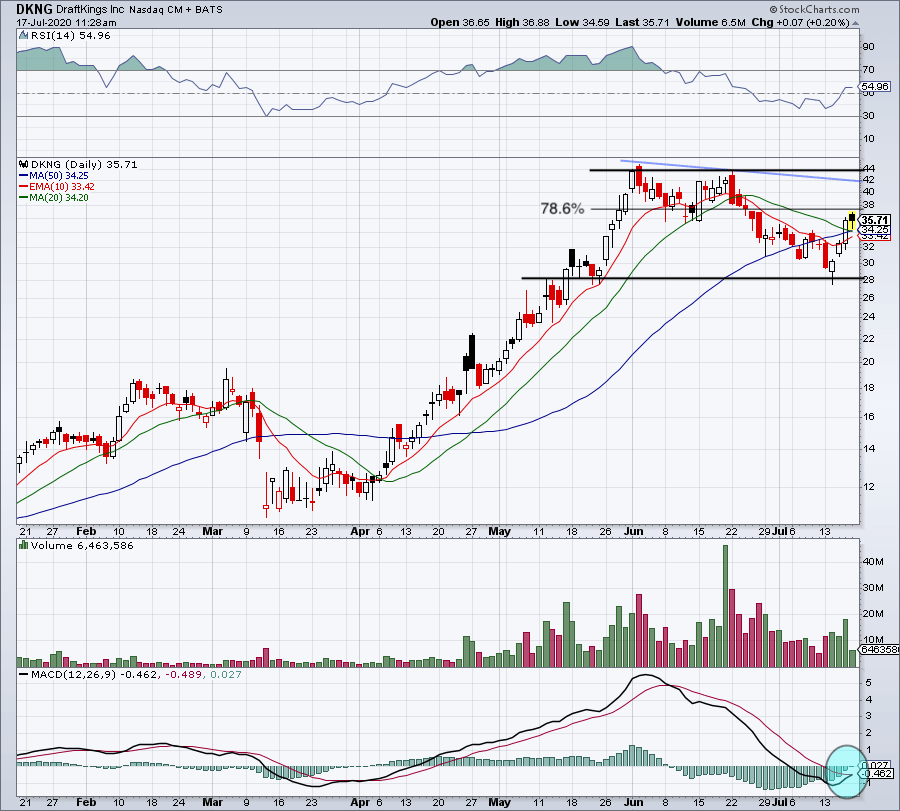The height and width of the screenshot is (811, 900).
Task: Click the yellow-highlighted latest candlestick
Action: click(851, 220)
